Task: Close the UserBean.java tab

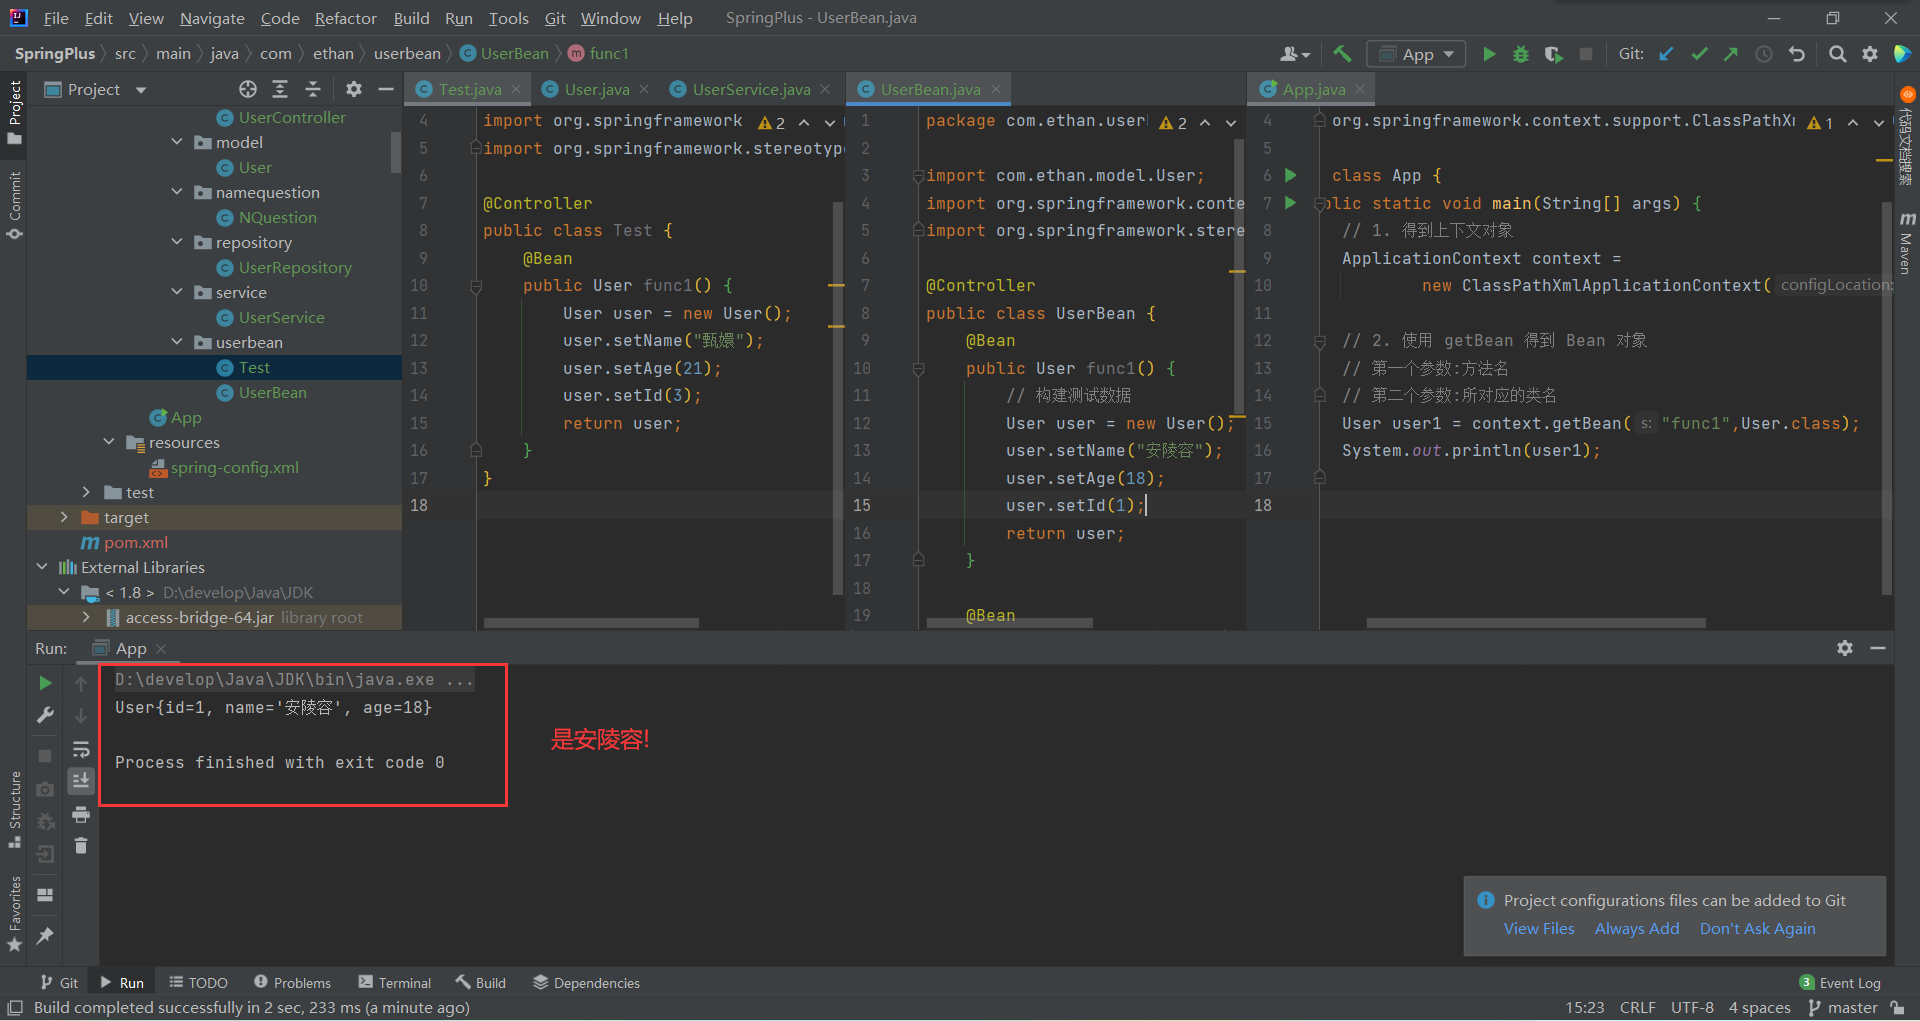Action: tap(996, 89)
